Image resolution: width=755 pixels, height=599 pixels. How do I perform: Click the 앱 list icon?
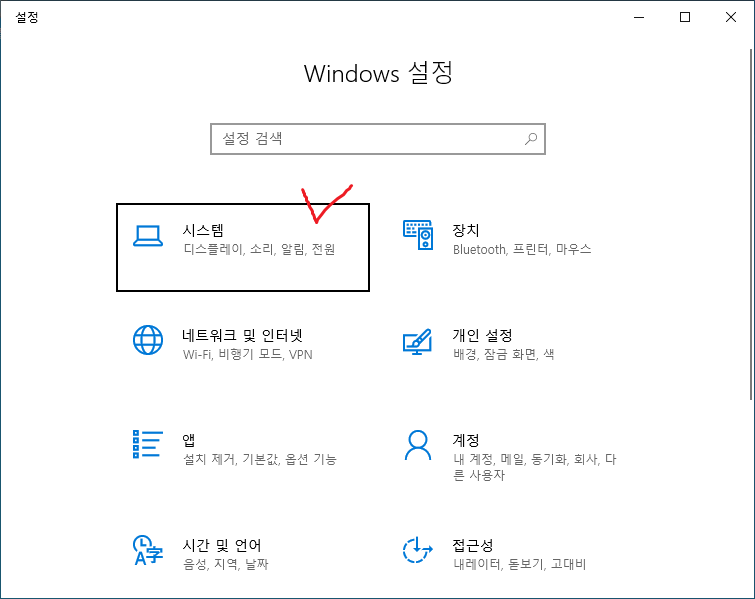tap(148, 444)
